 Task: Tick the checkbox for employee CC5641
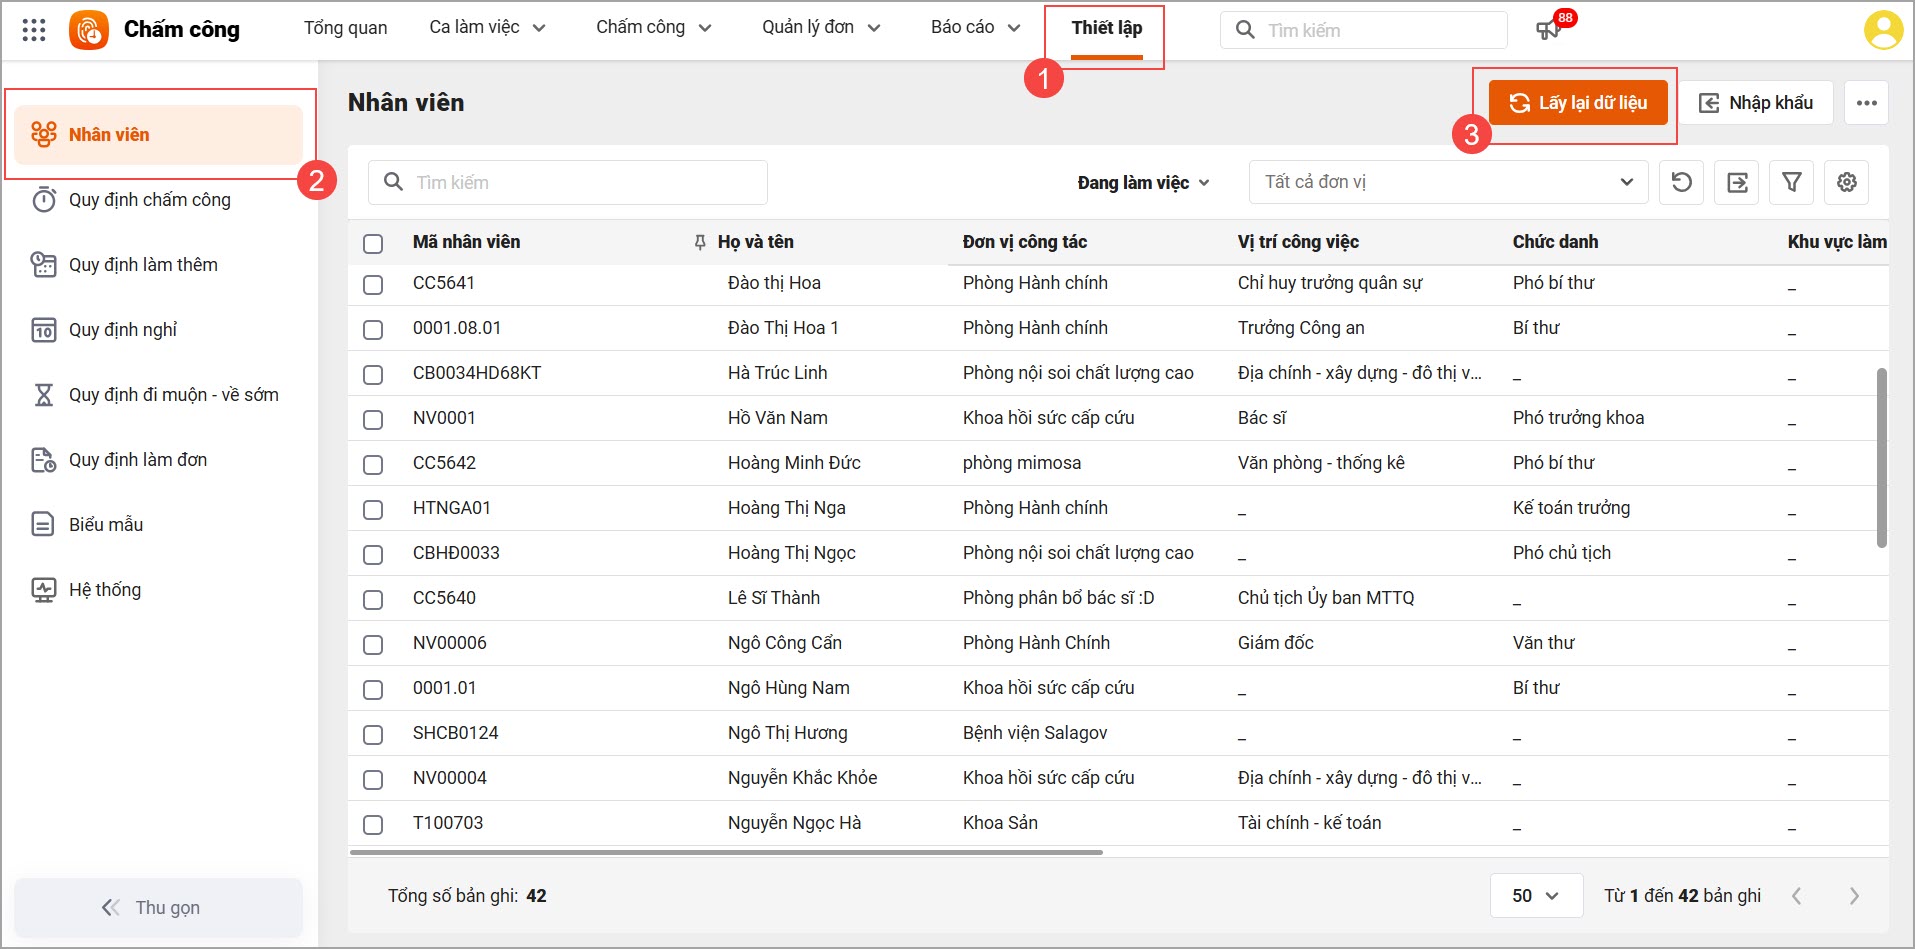373,284
